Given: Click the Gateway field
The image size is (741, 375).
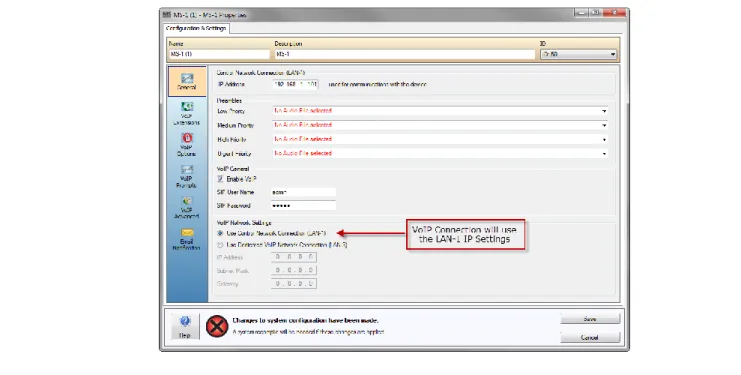Looking at the screenshot, I should tap(294, 284).
